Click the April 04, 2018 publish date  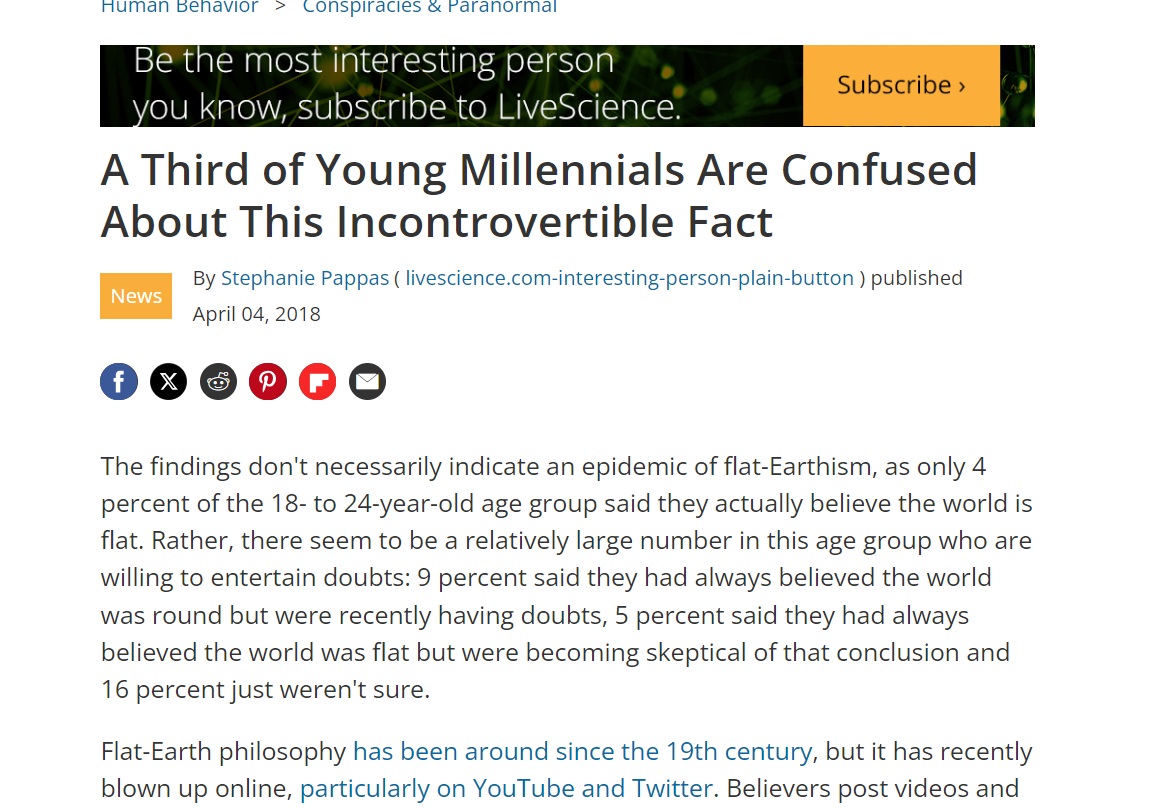257,314
